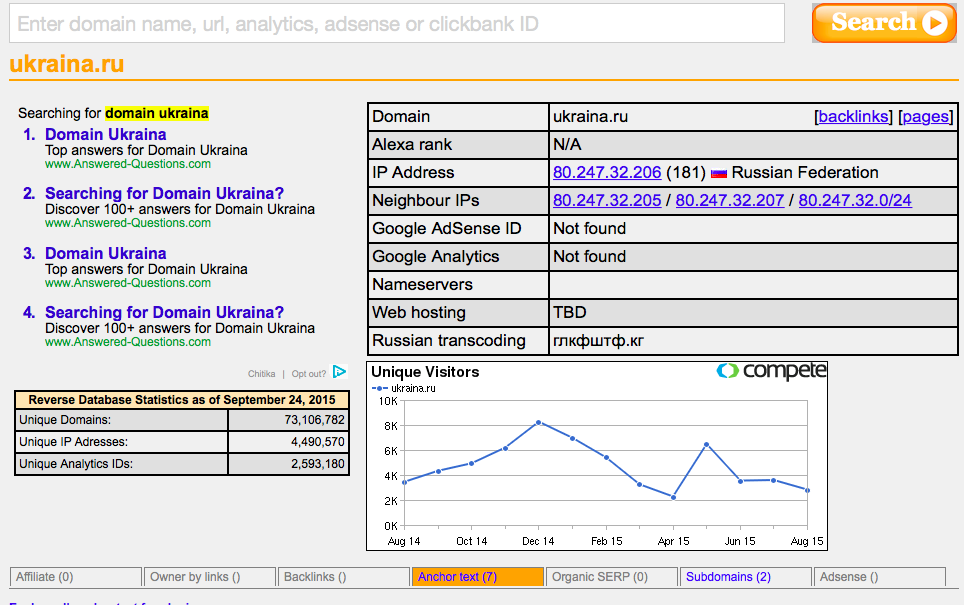Click the Opt out? link
The image size is (964, 605).
pyautogui.click(x=309, y=374)
